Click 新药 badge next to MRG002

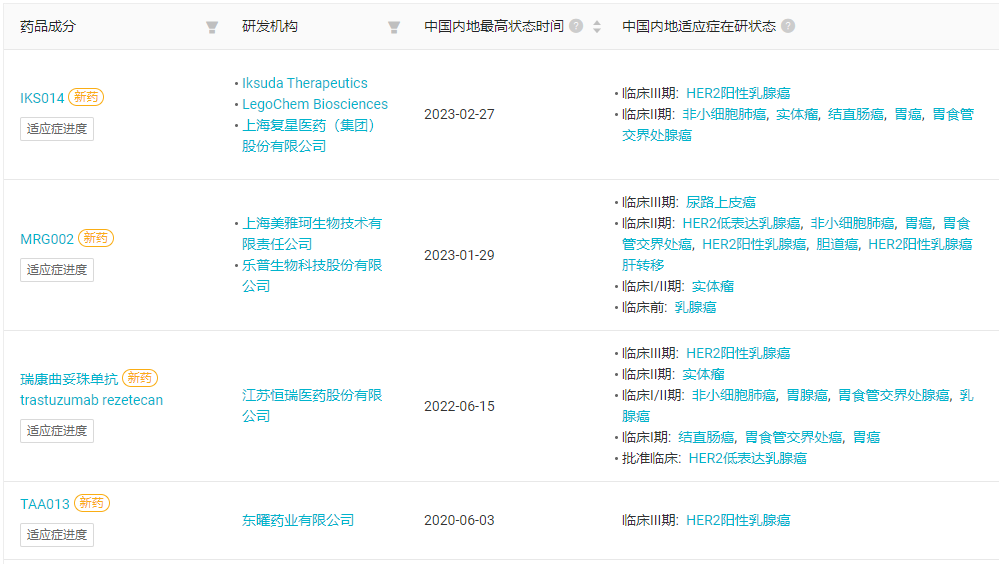pos(96,238)
